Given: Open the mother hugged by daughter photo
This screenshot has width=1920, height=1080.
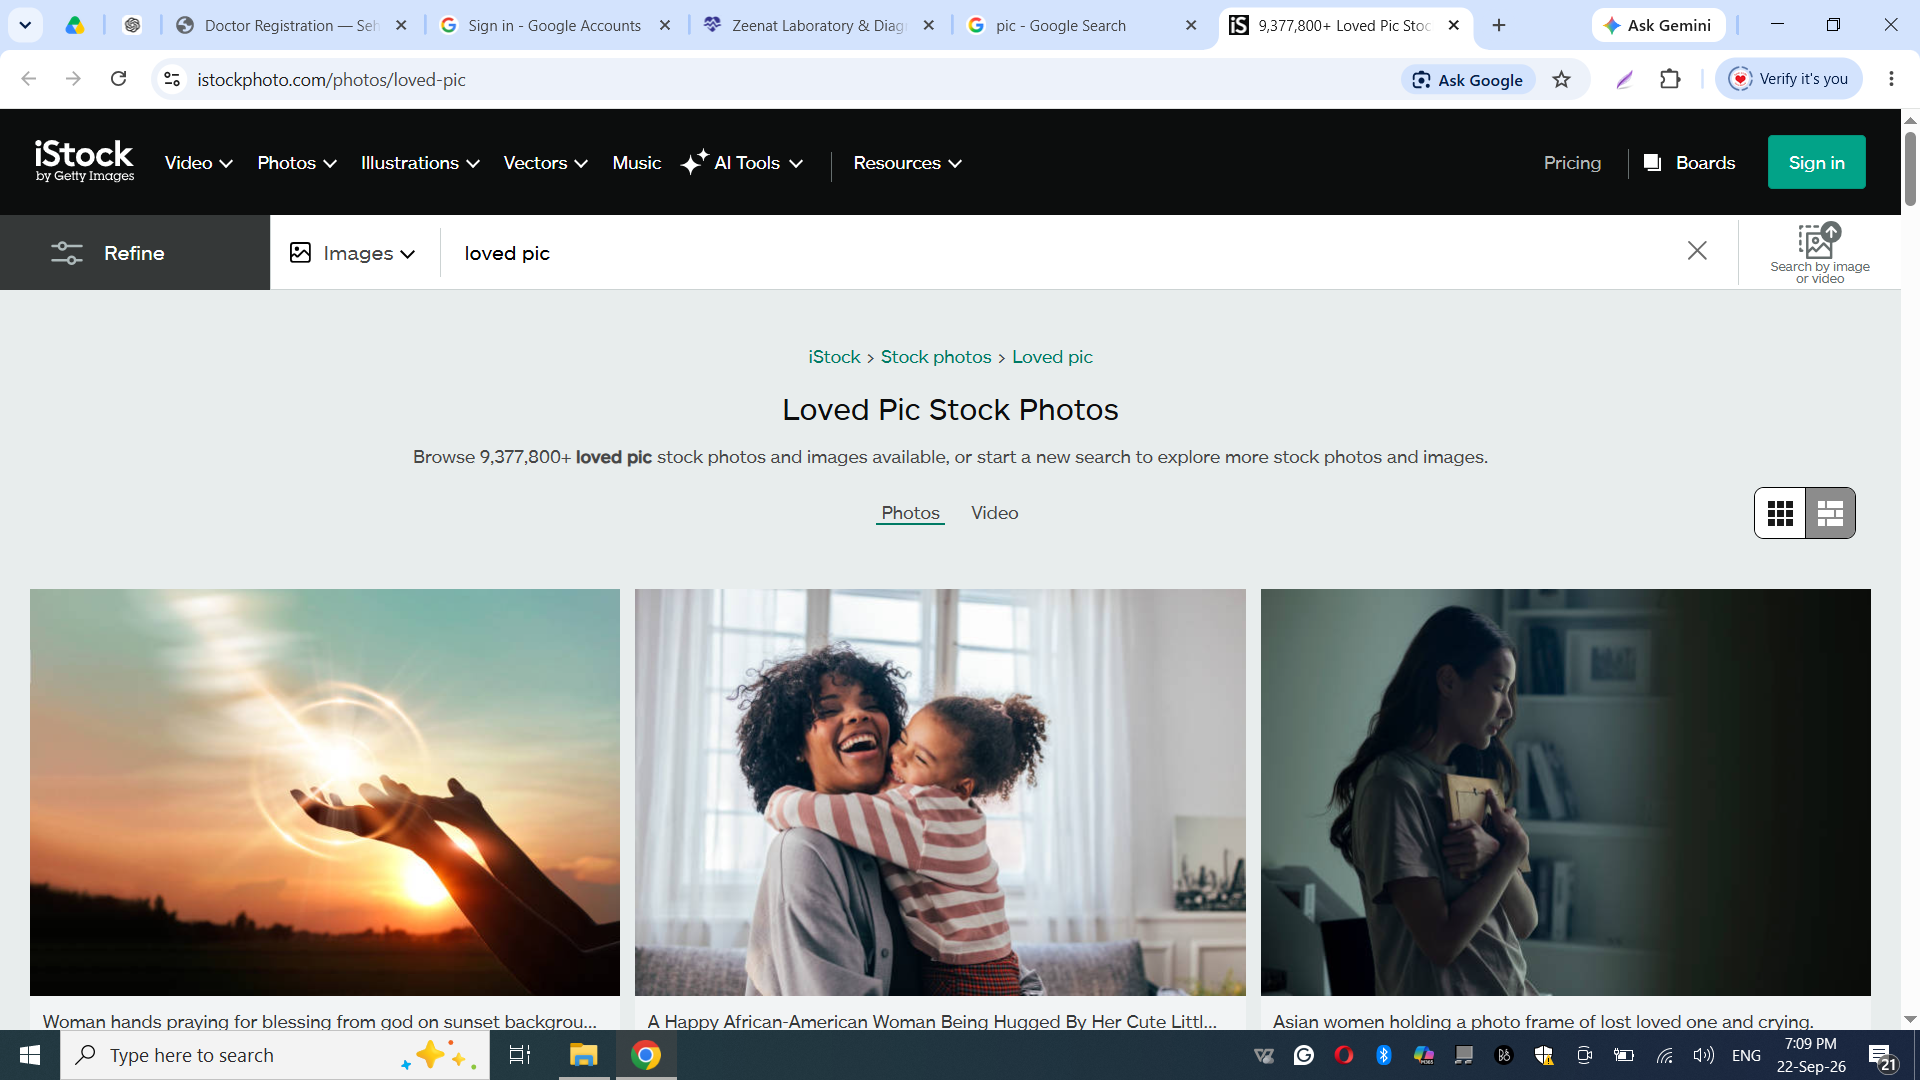Looking at the screenshot, I should (x=940, y=792).
